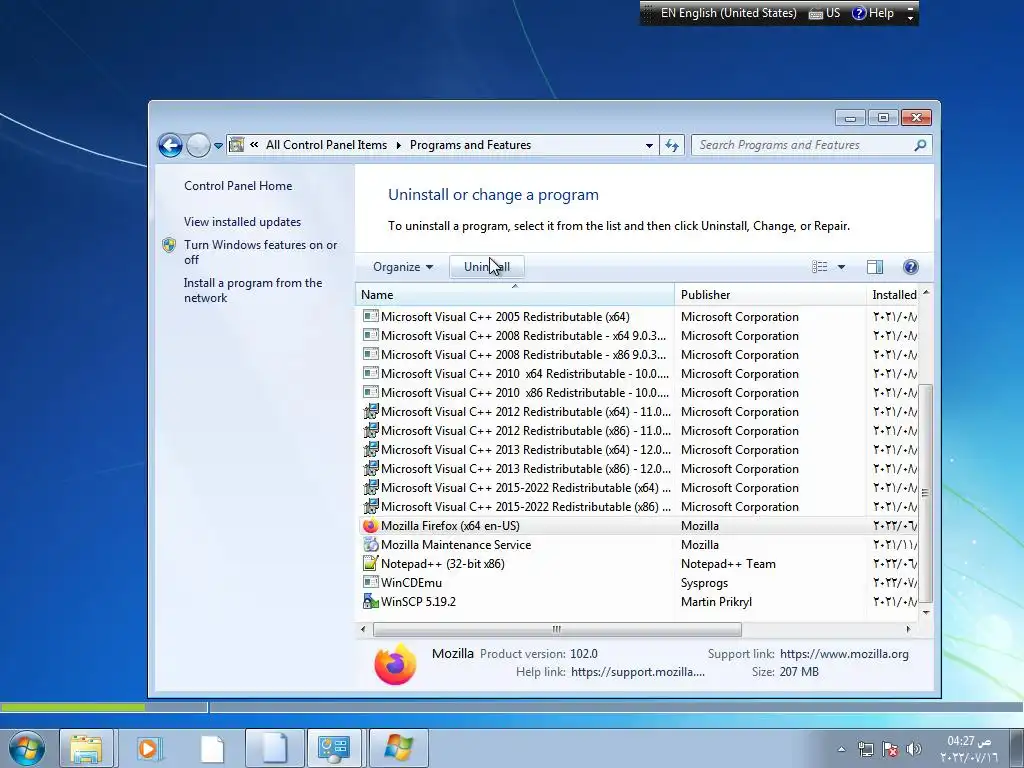Click the WinCDEmu program icon
The height and width of the screenshot is (768, 1024).
[x=370, y=582]
